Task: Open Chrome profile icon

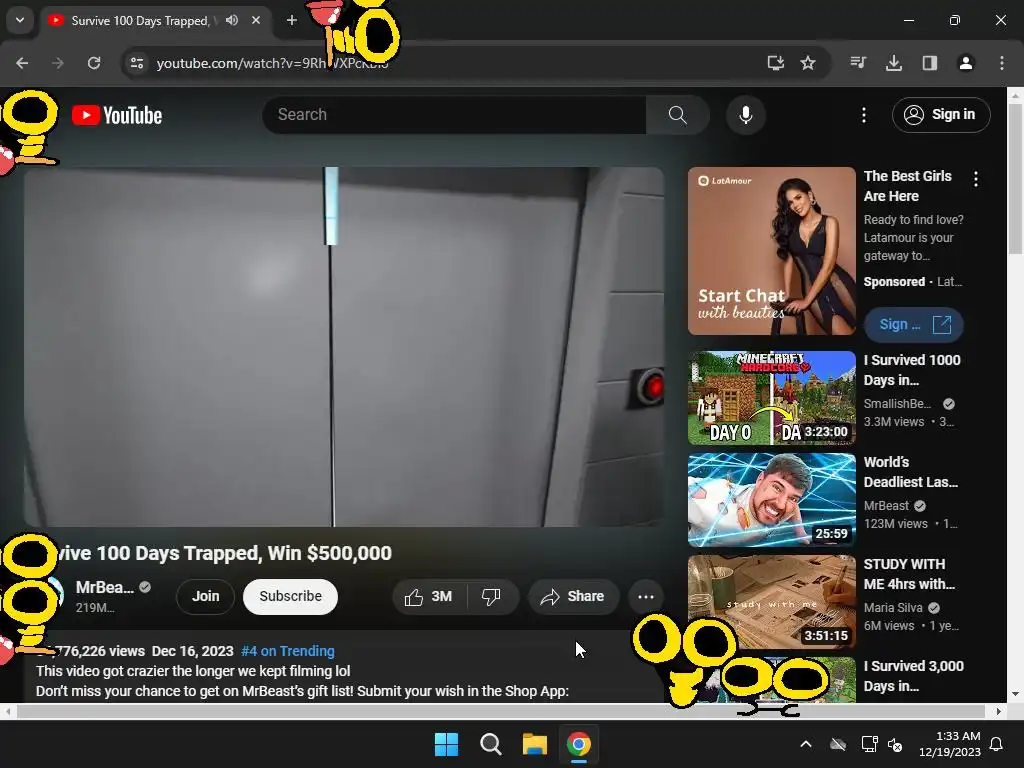Action: 966,63
